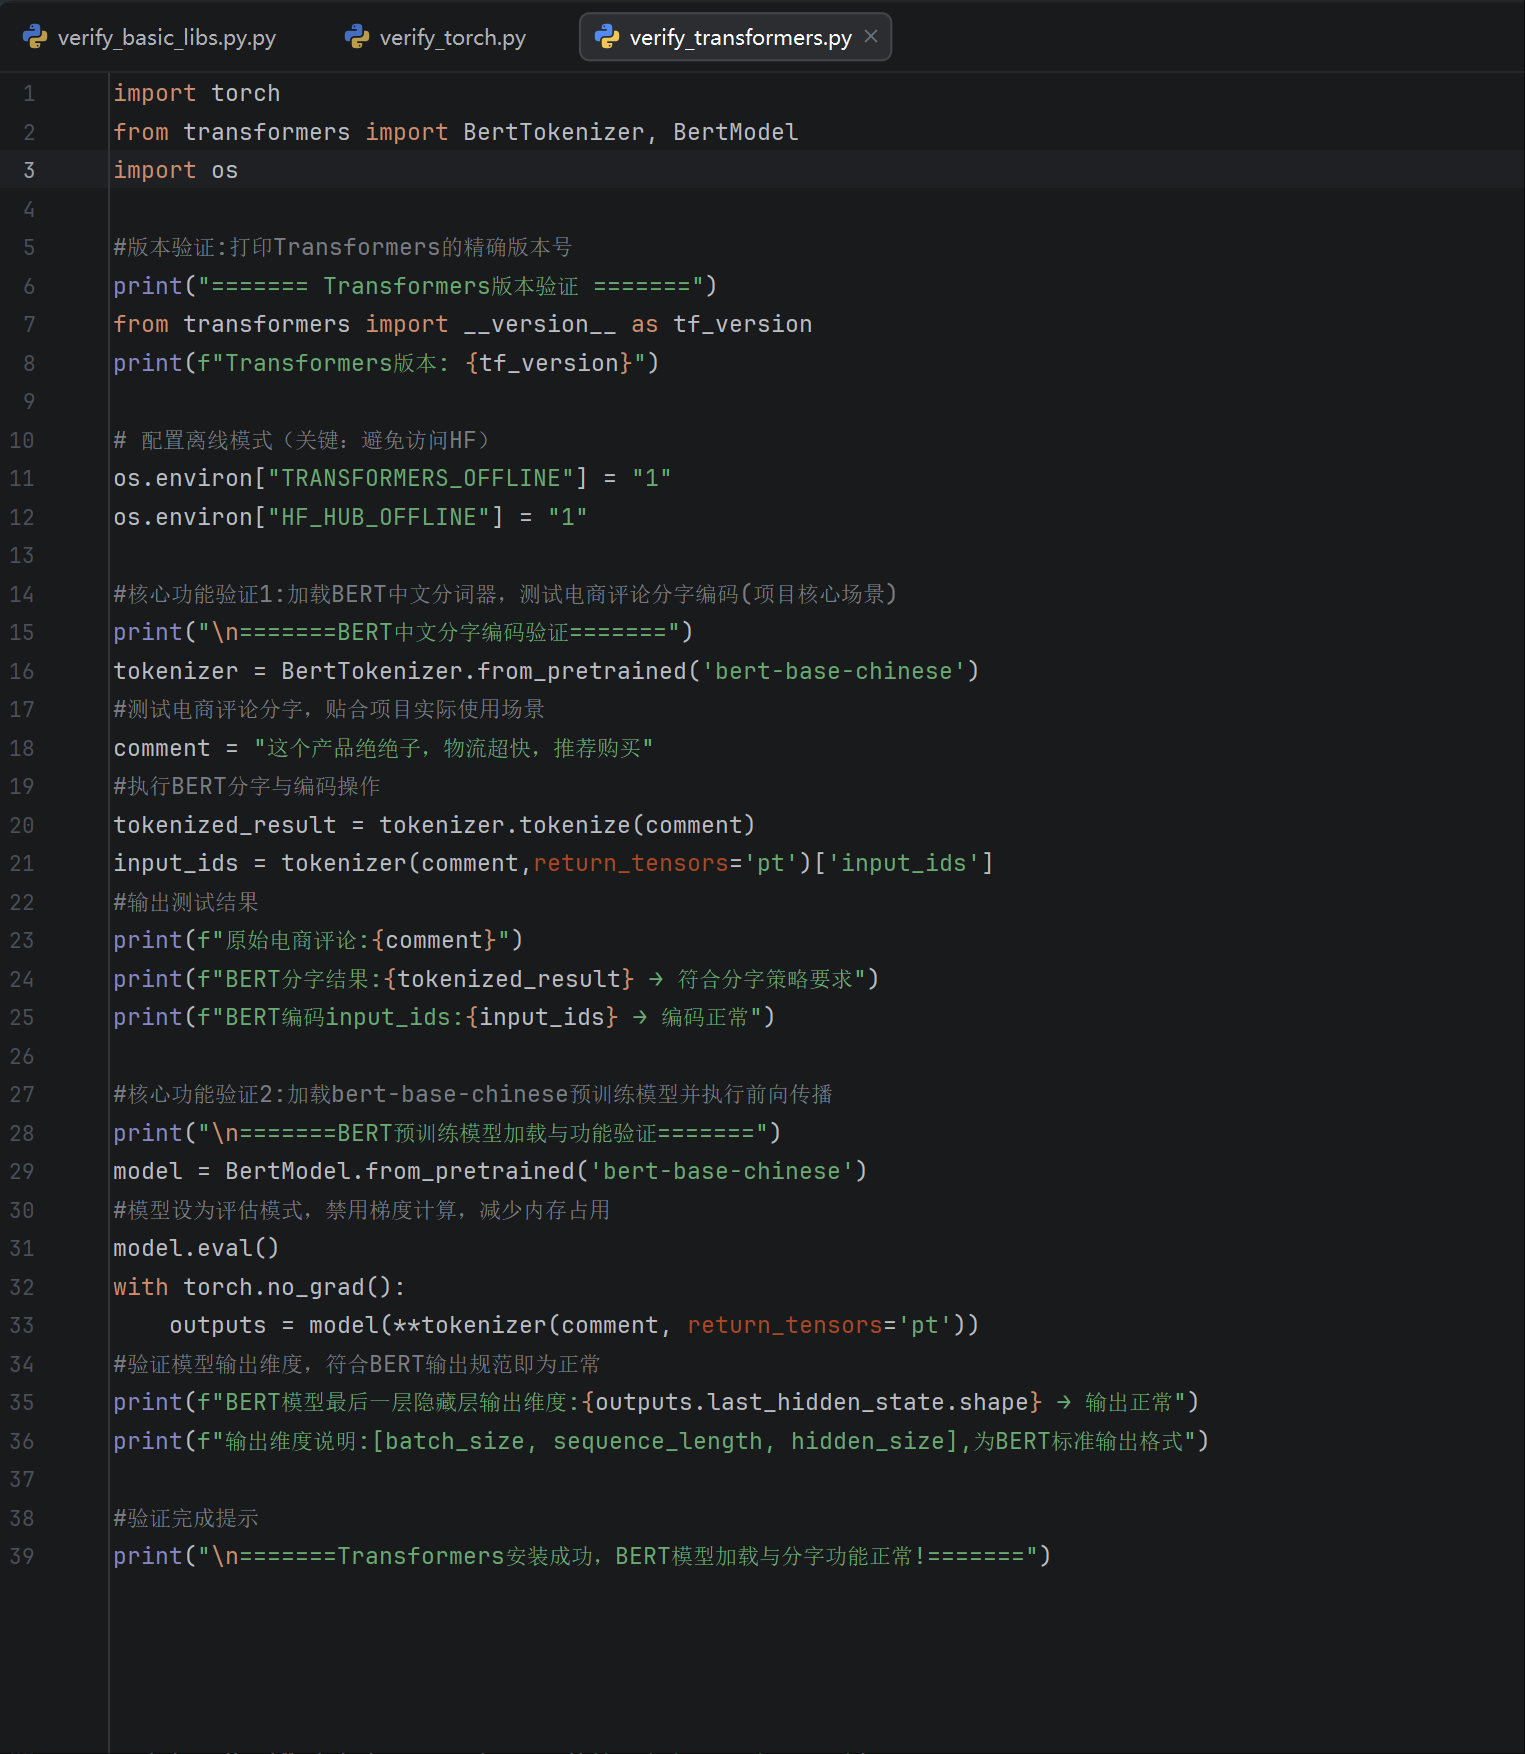Click line number 16 in the gutter
This screenshot has width=1525, height=1754.
(x=22, y=671)
